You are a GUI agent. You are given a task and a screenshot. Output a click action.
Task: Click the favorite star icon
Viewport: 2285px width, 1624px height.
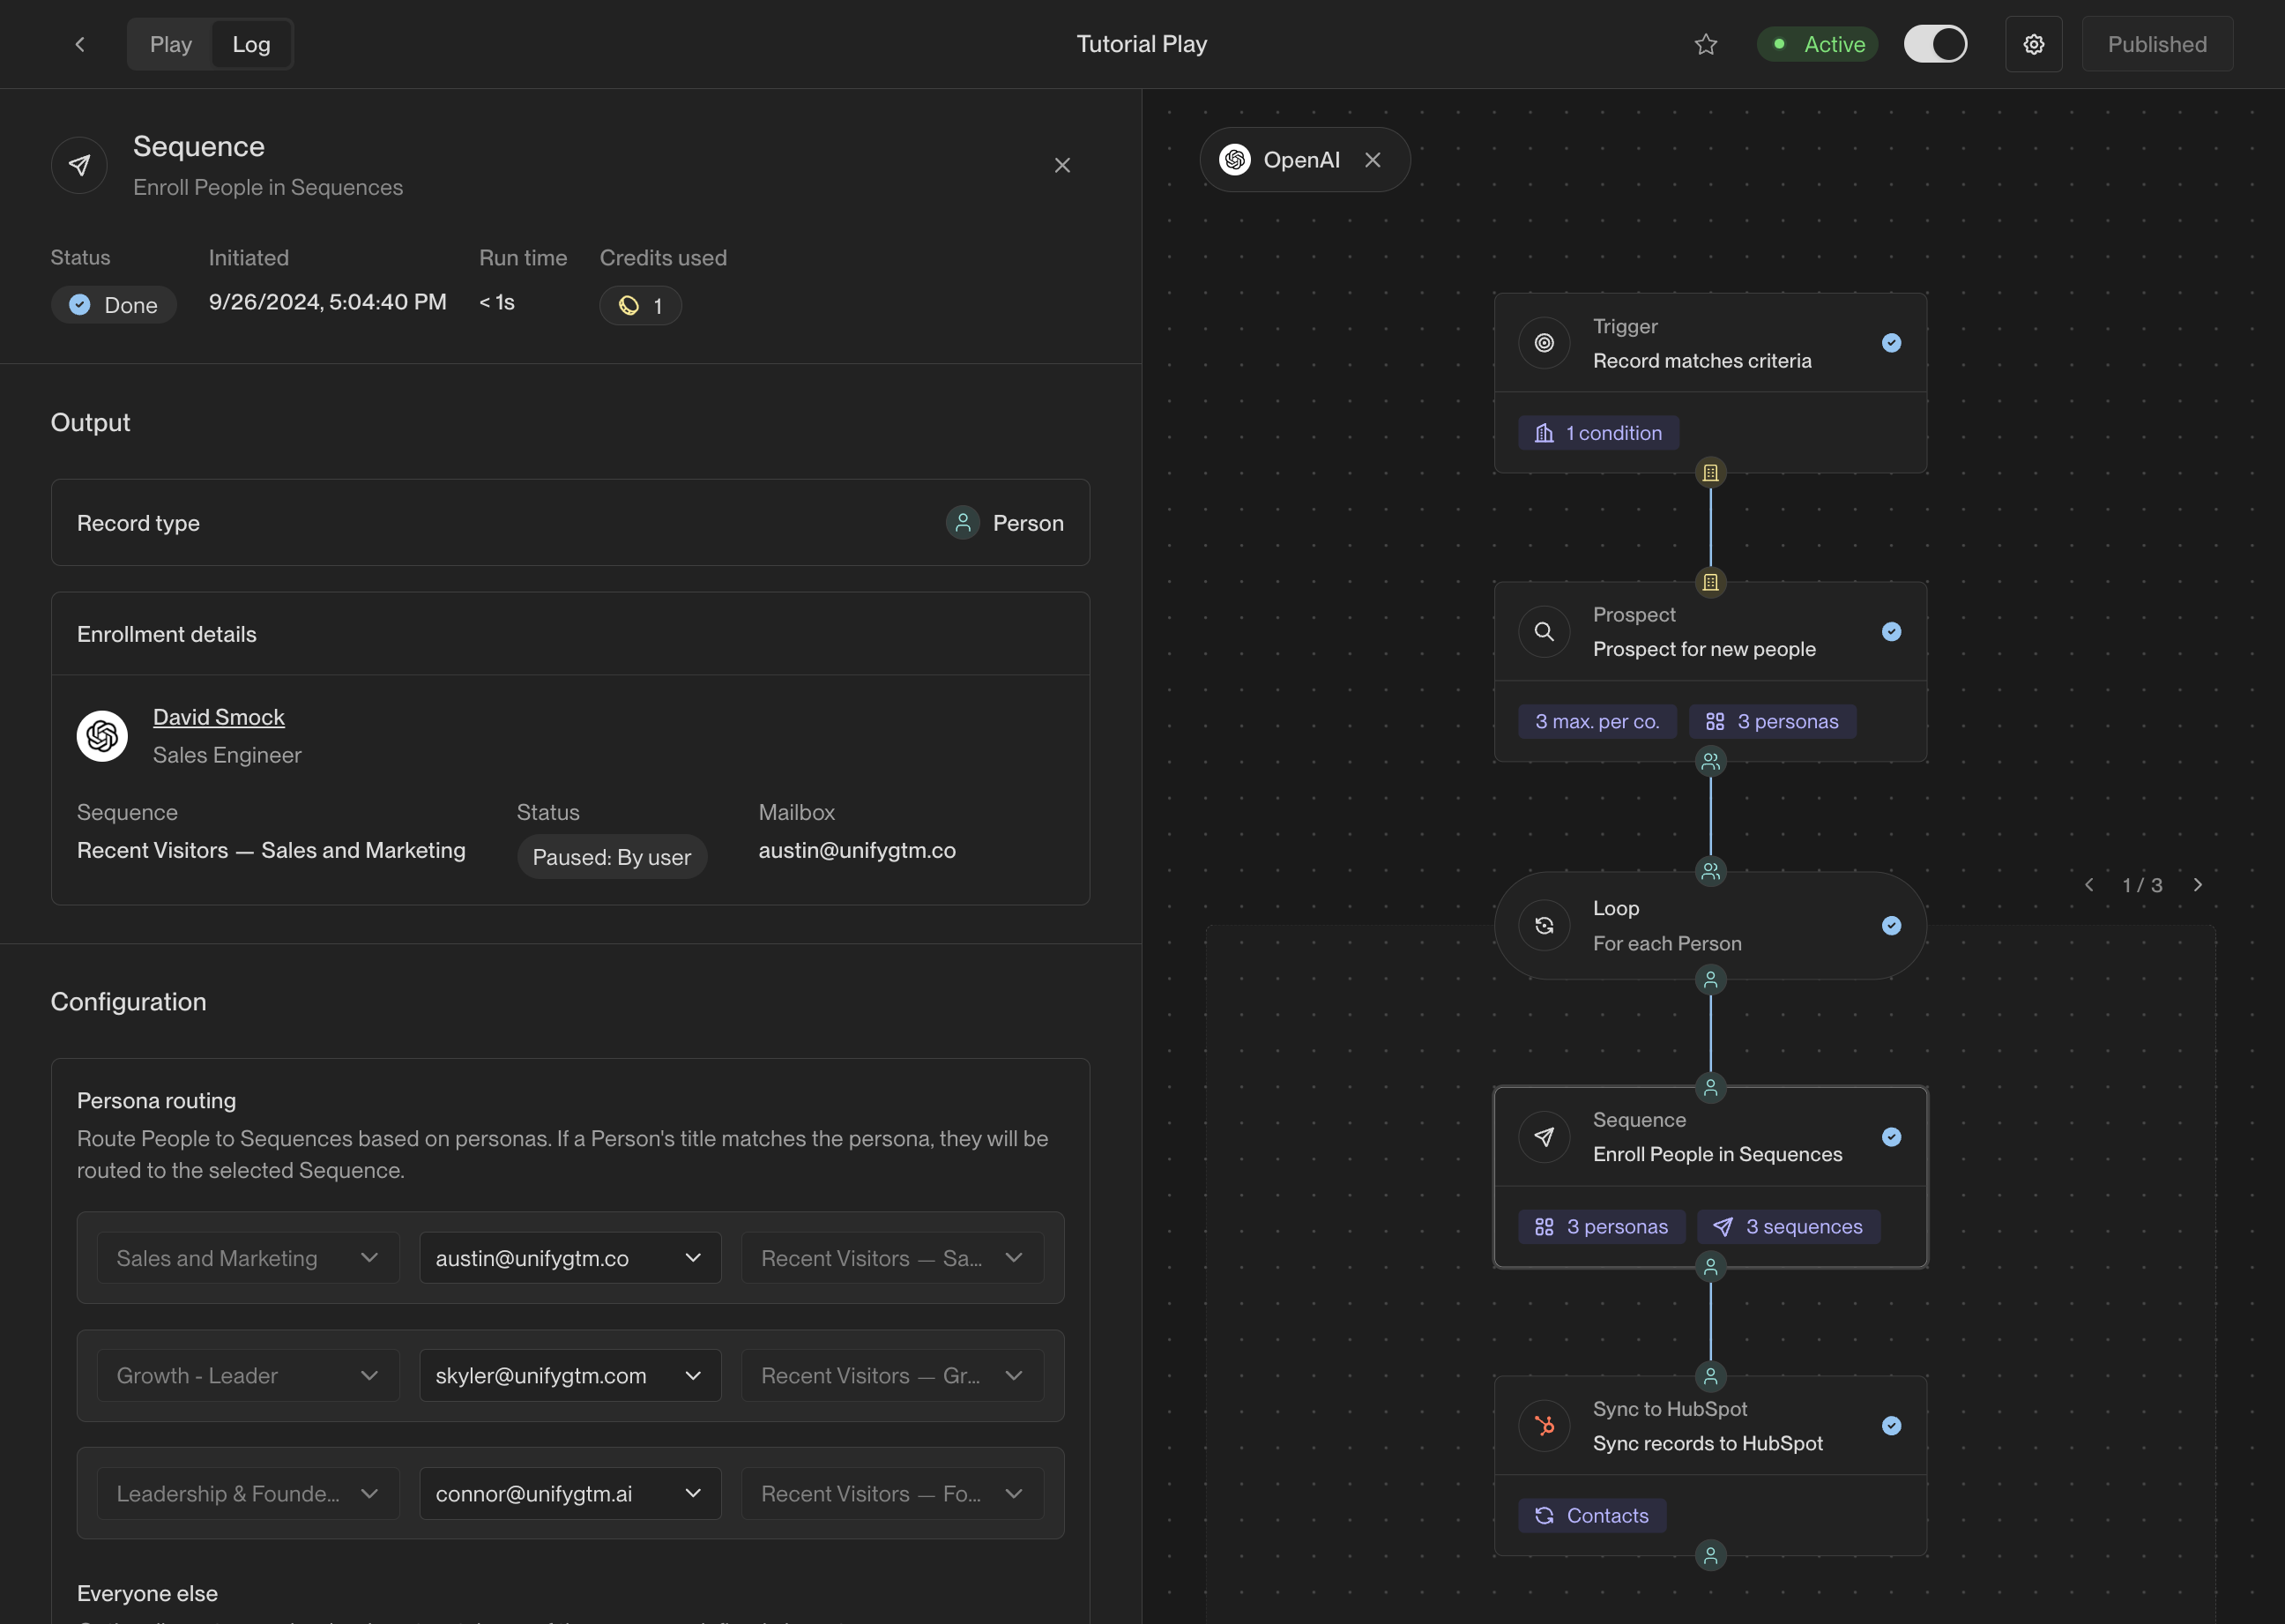point(1706,44)
